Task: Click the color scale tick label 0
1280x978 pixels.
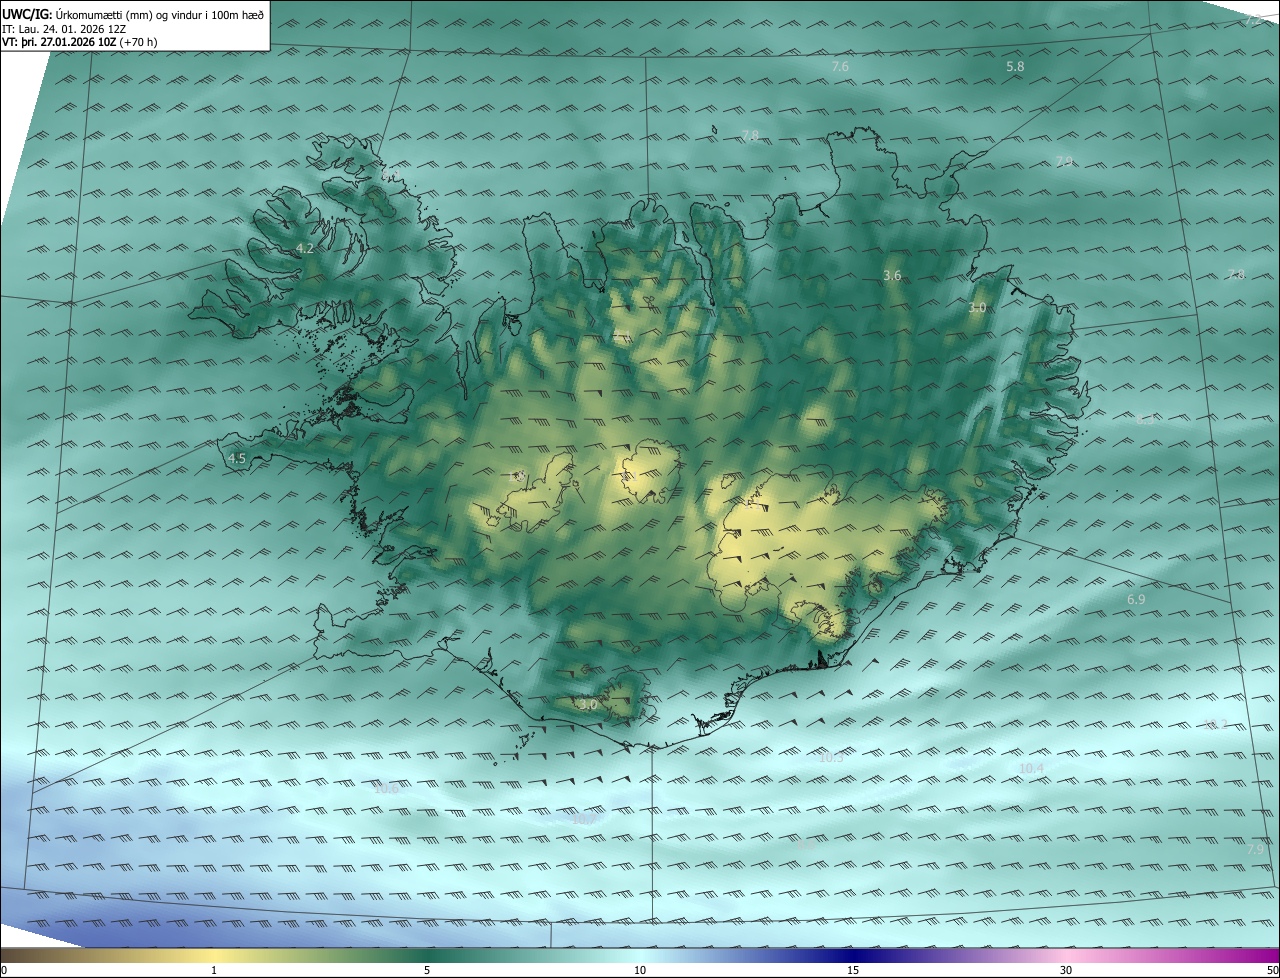Action: tap(4, 971)
